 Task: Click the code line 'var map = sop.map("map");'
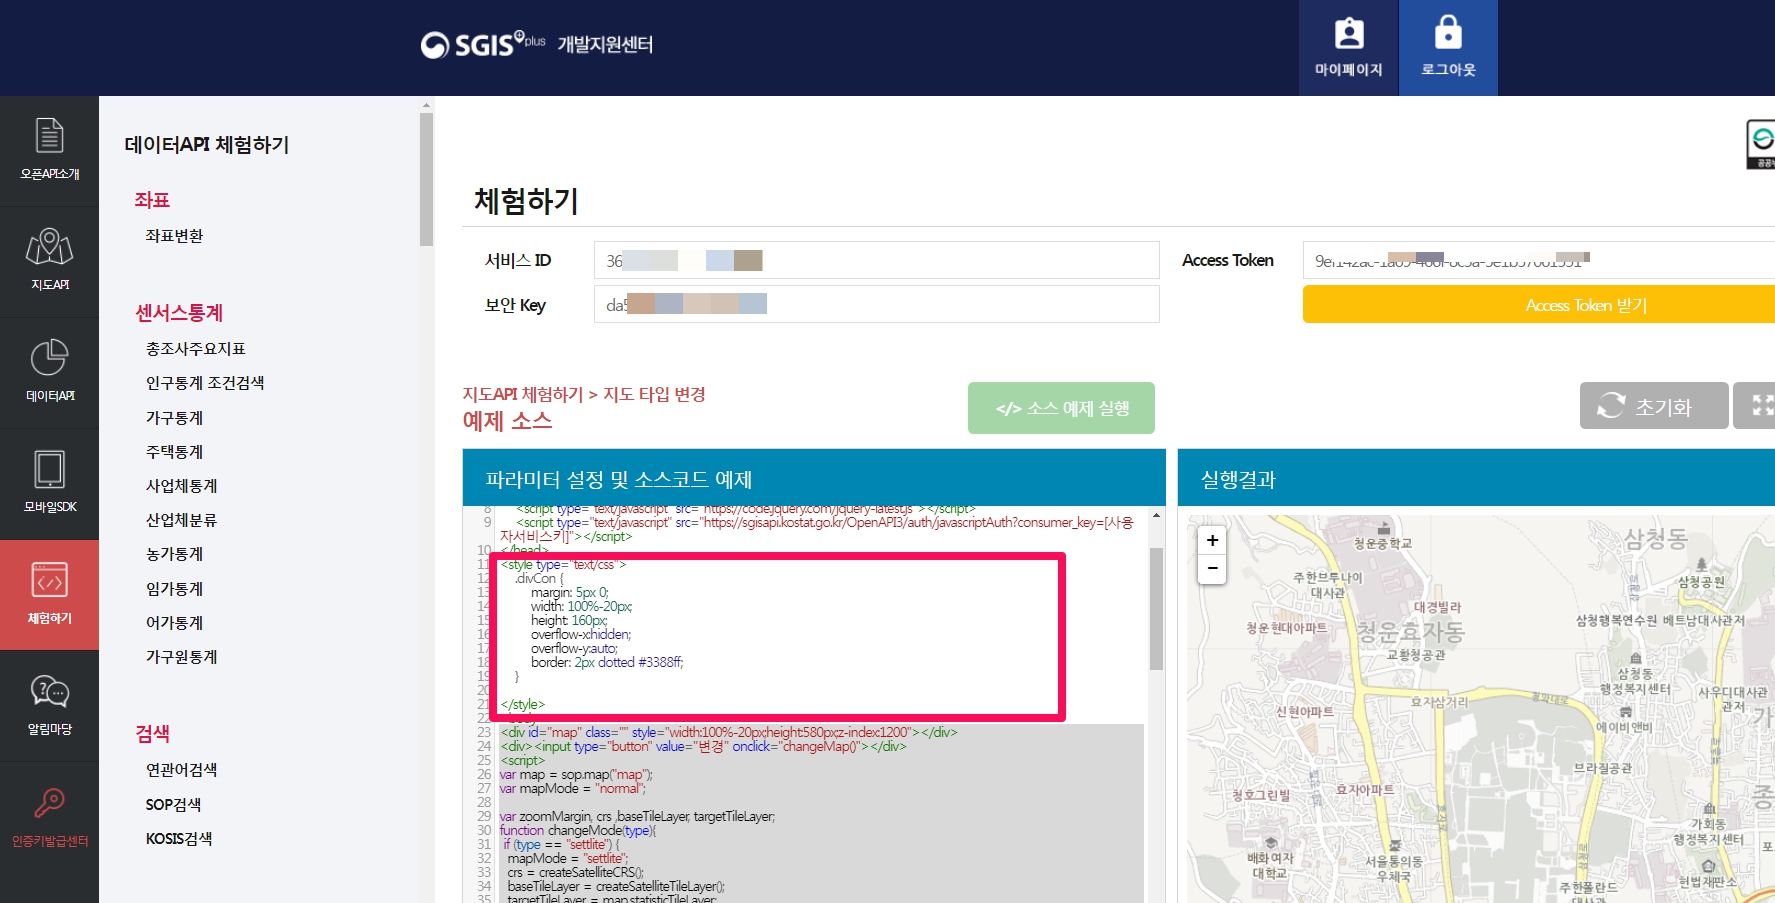tap(576, 775)
